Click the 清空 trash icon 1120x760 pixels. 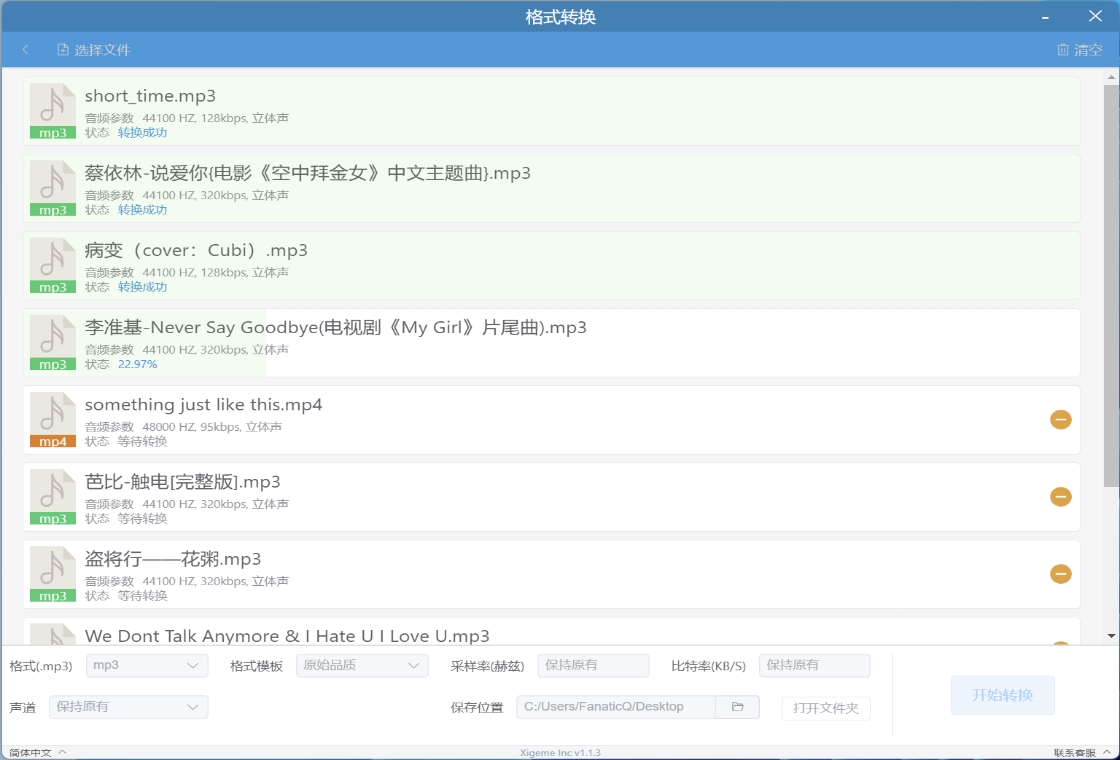coord(1063,49)
